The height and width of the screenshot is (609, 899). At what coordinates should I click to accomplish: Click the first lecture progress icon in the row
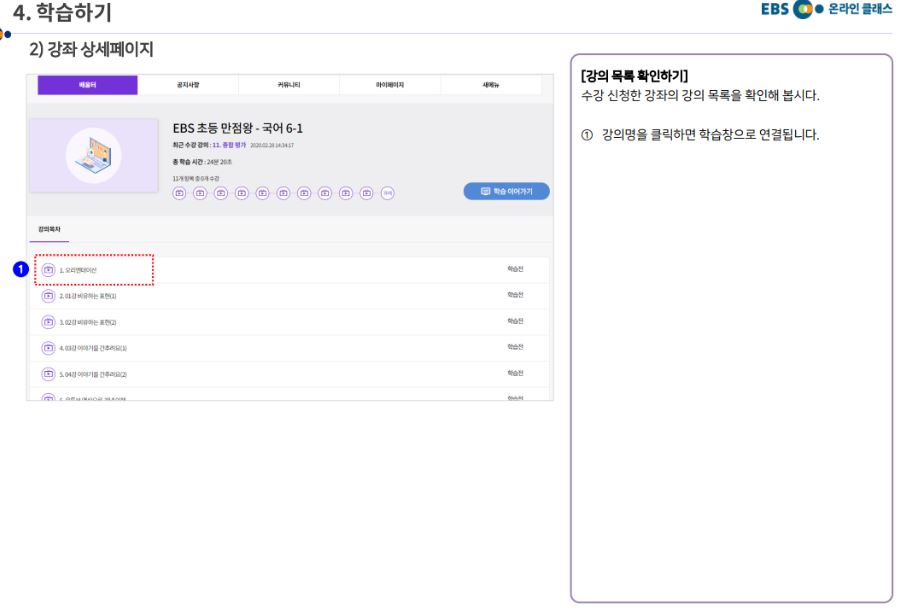click(179, 193)
